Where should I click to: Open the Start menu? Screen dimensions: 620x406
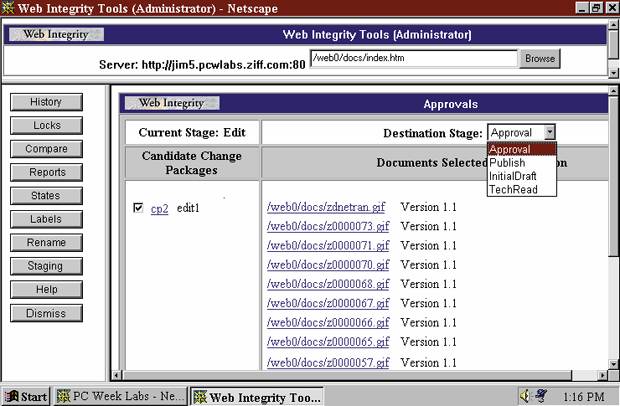coord(26,396)
